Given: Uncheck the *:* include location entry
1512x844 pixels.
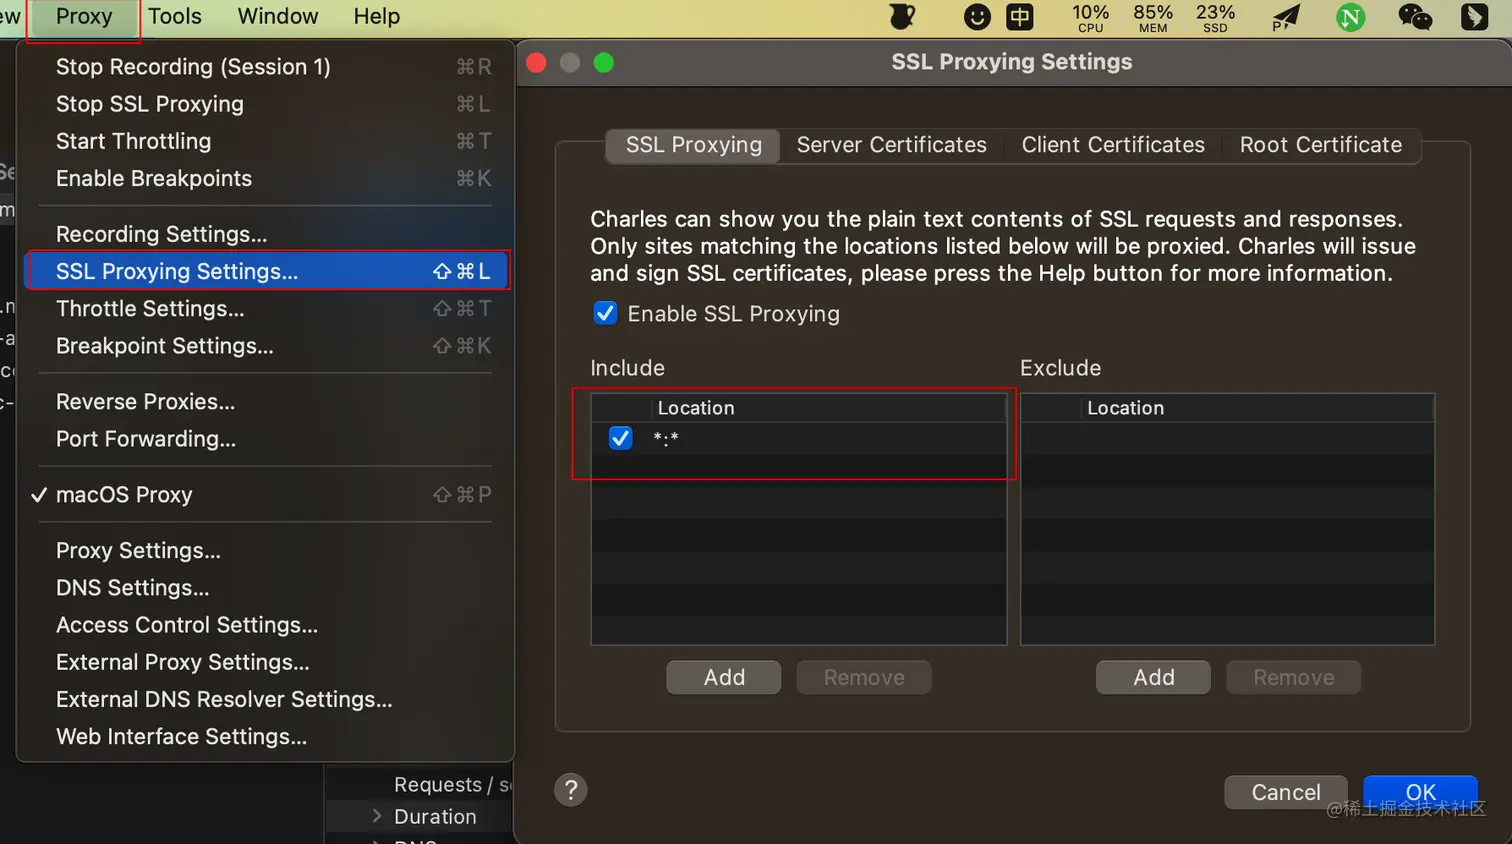Looking at the screenshot, I should [x=620, y=438].
